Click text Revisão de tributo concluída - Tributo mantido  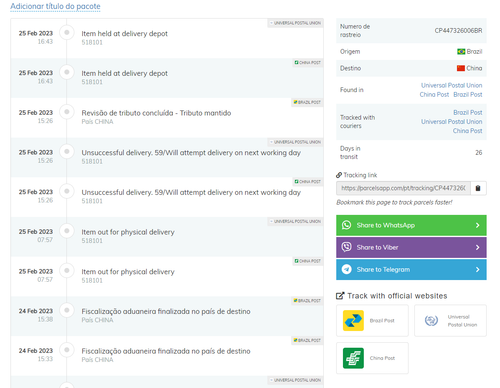156,113
